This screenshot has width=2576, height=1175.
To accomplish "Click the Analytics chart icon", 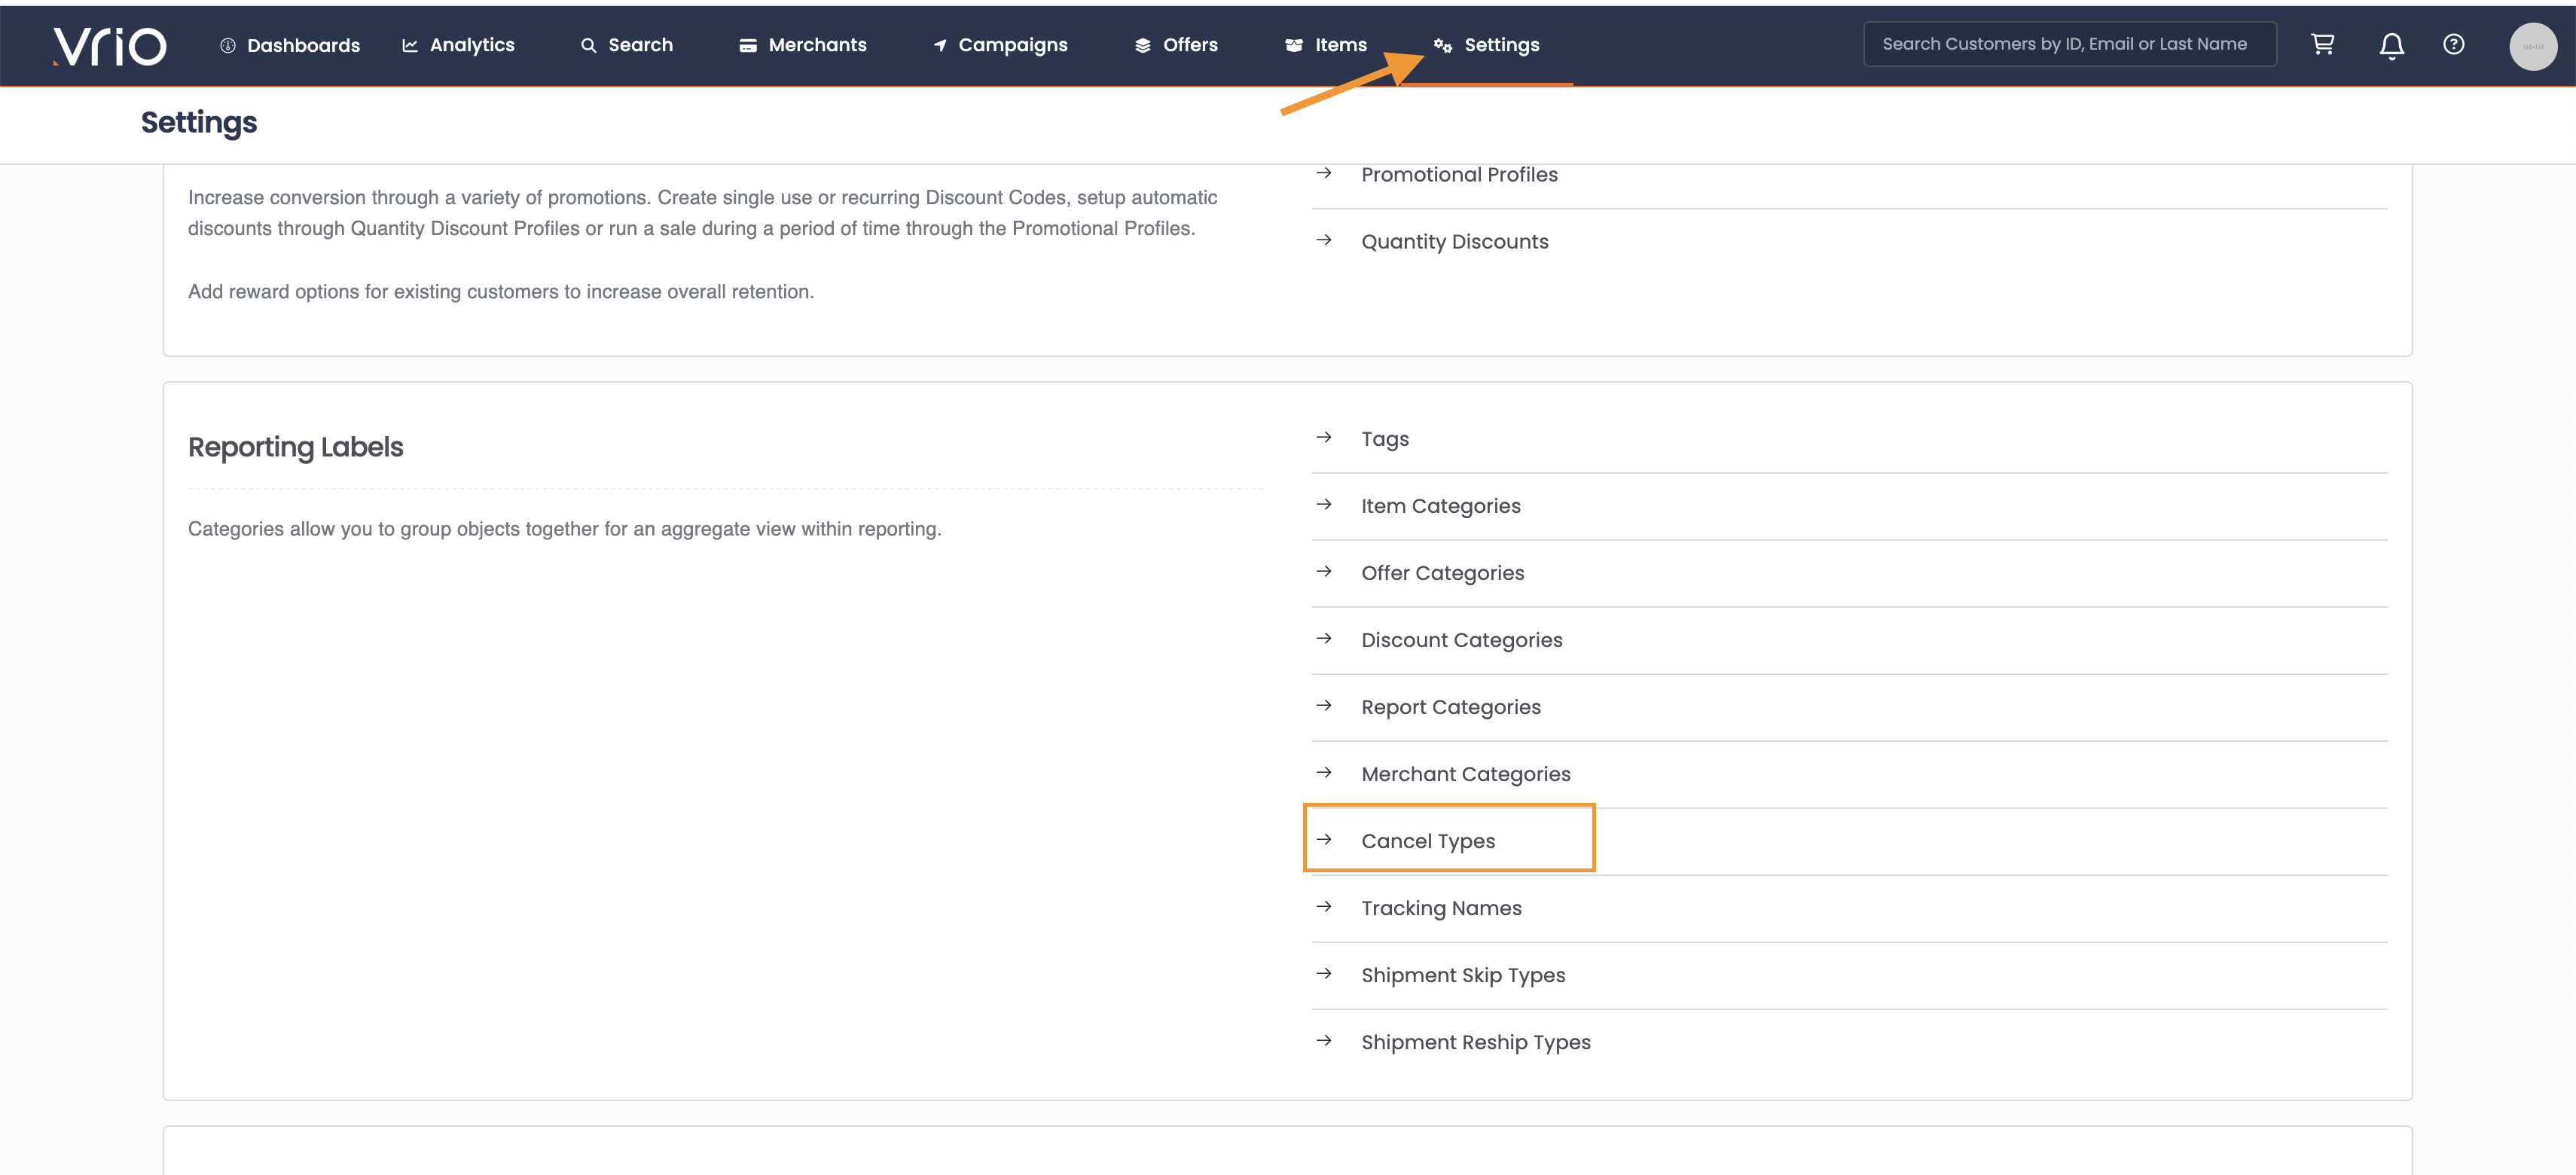I will pos(410,45).
